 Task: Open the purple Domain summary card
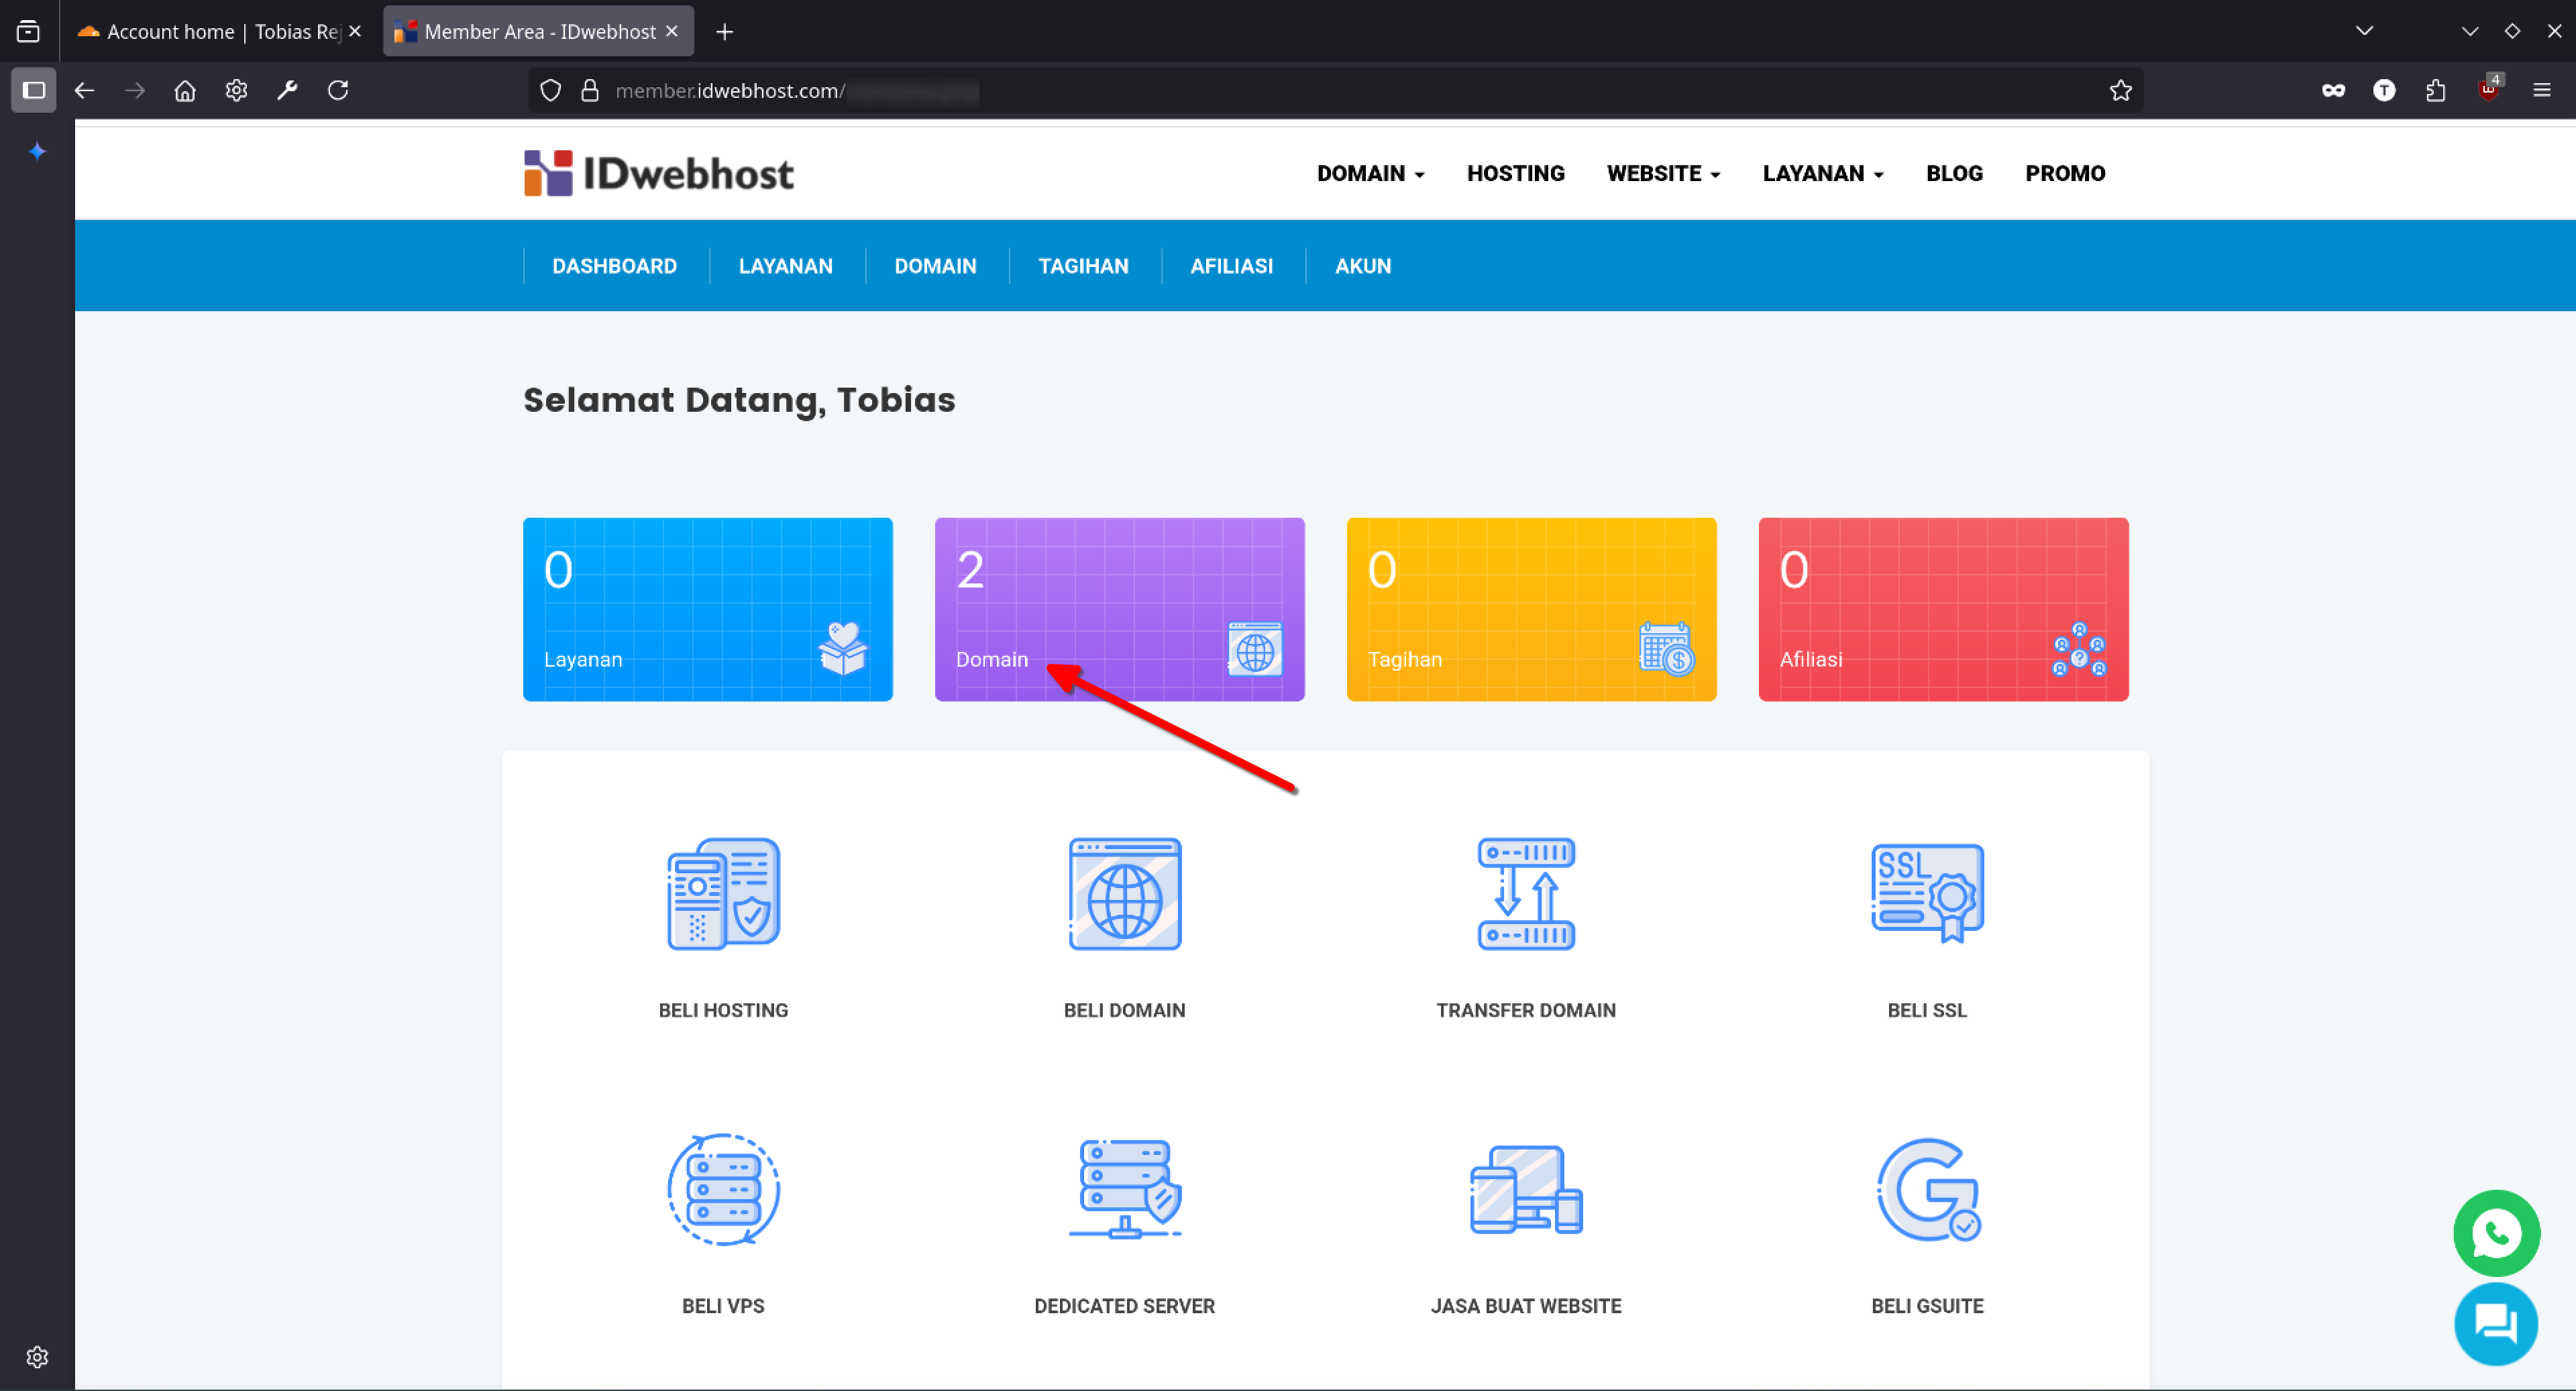pyautogui.click(x=1118, y=608)
